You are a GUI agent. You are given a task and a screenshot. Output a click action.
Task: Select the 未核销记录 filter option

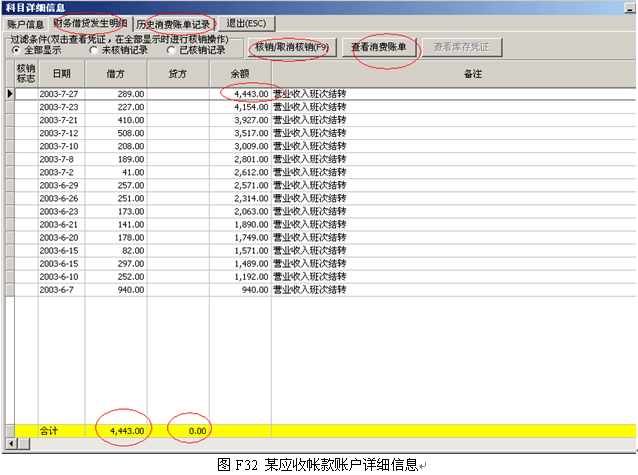pyautogui.click(x=94, y=49)
